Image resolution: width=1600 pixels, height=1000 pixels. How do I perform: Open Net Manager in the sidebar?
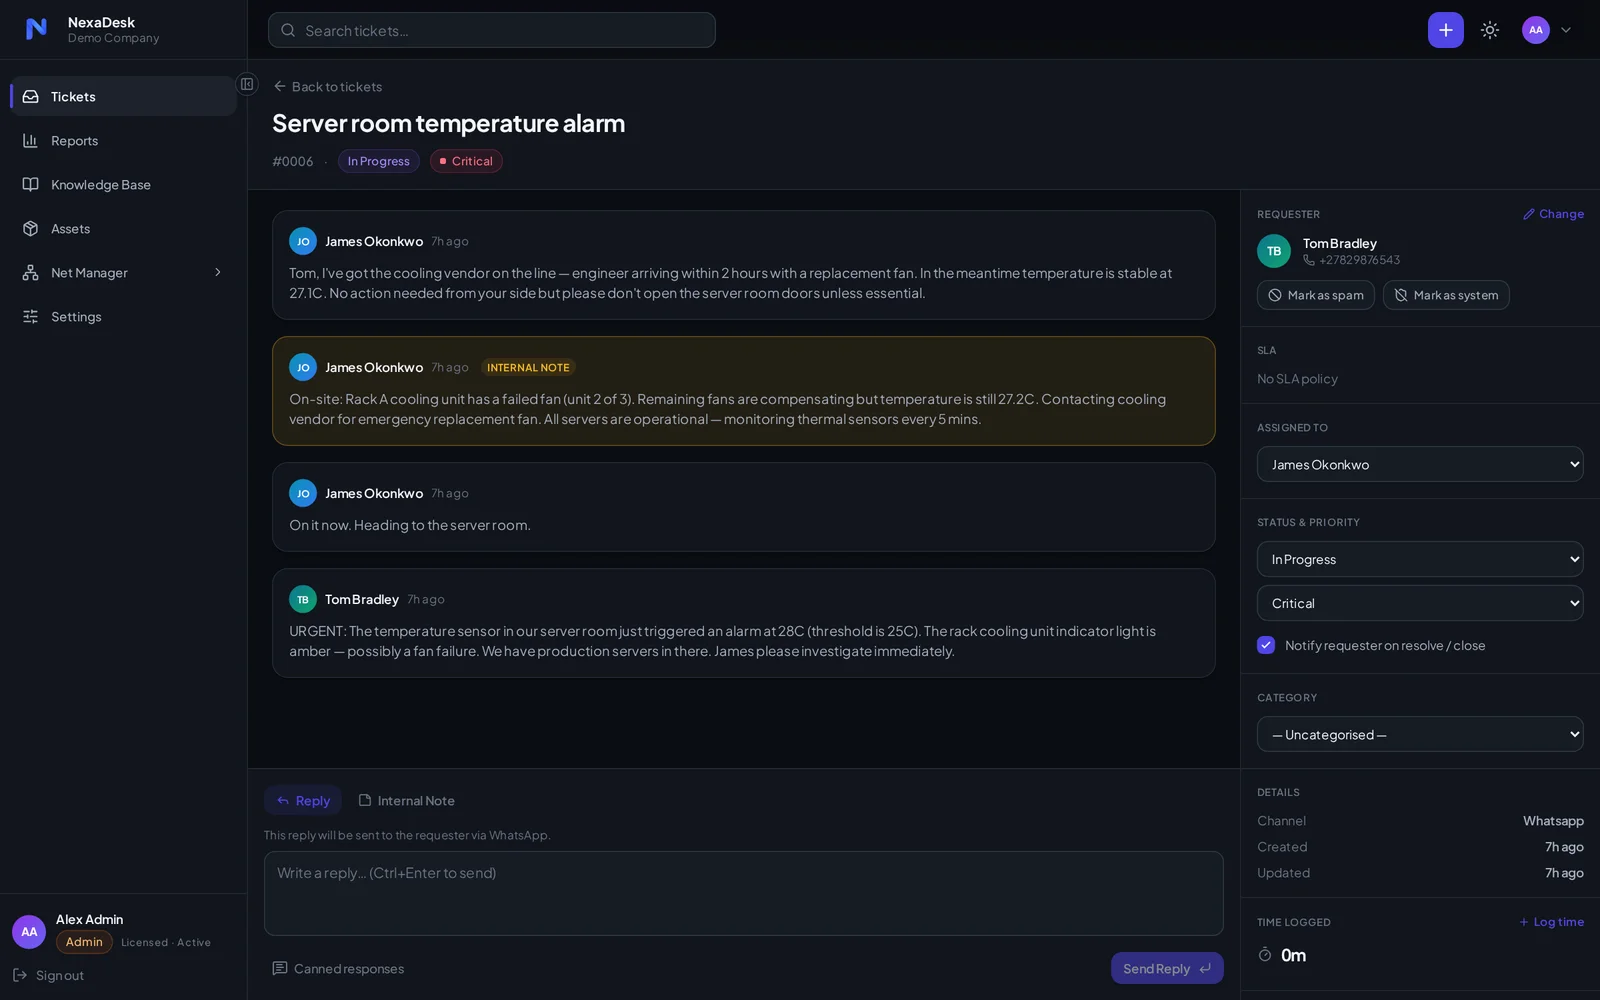pyautogui.click(x=123, y=272)
